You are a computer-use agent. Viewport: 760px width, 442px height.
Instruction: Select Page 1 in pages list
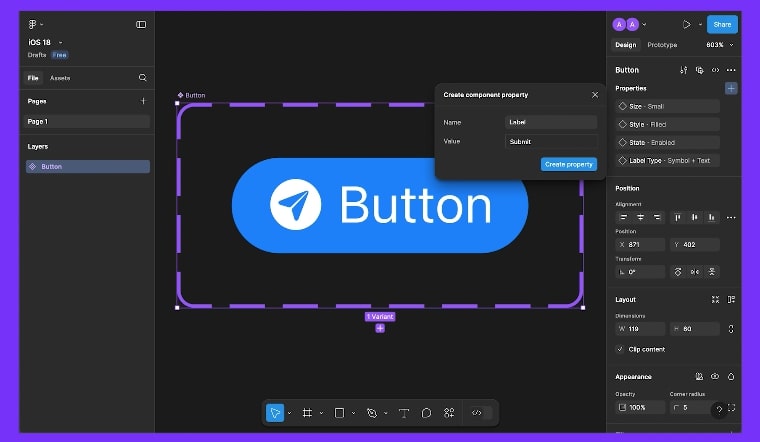point(87,121)
